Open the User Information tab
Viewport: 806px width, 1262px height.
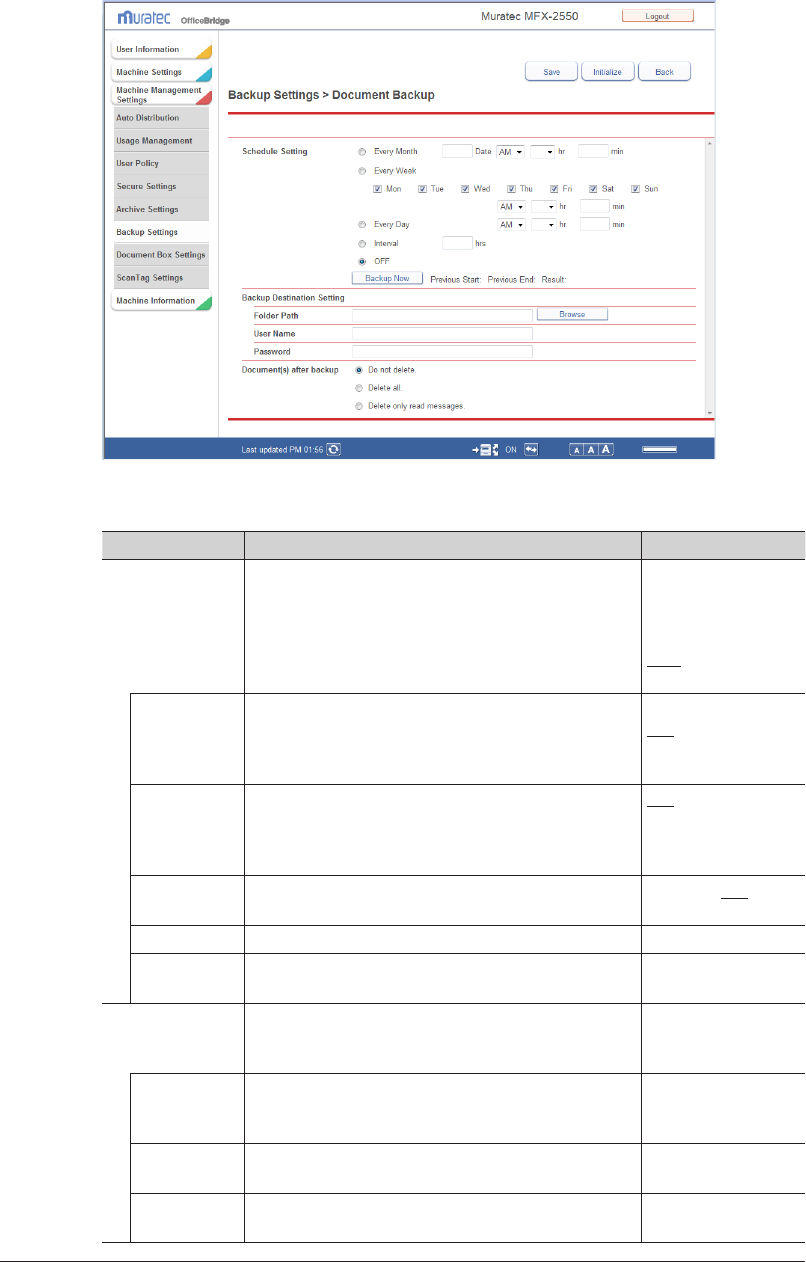coord(161,50)
